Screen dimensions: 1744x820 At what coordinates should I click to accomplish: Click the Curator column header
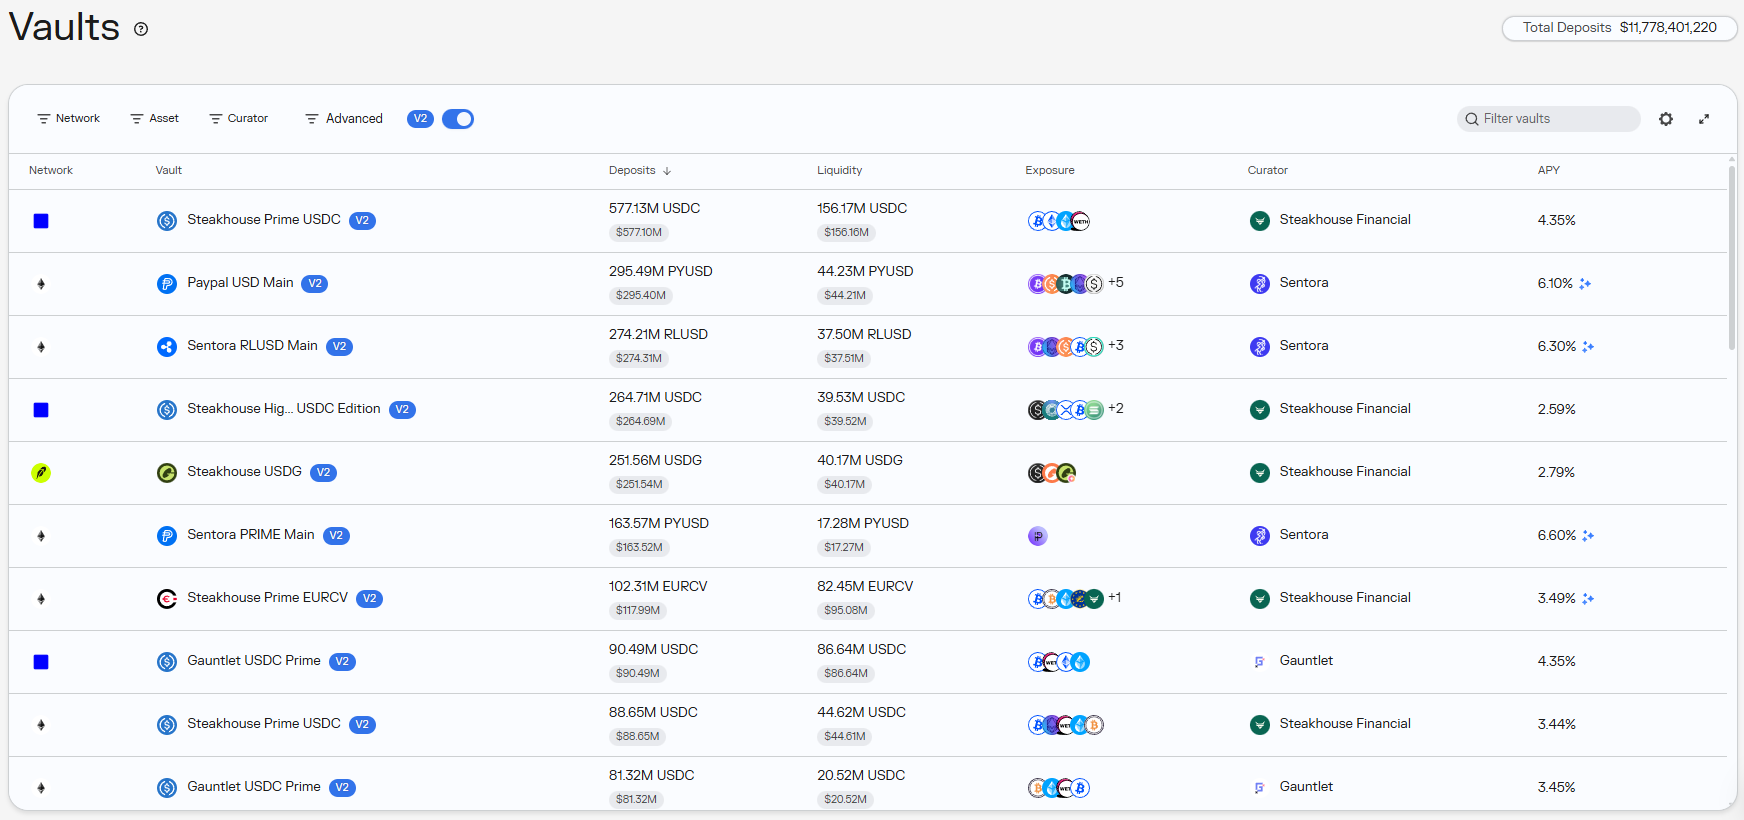(x=1268, y=171)
